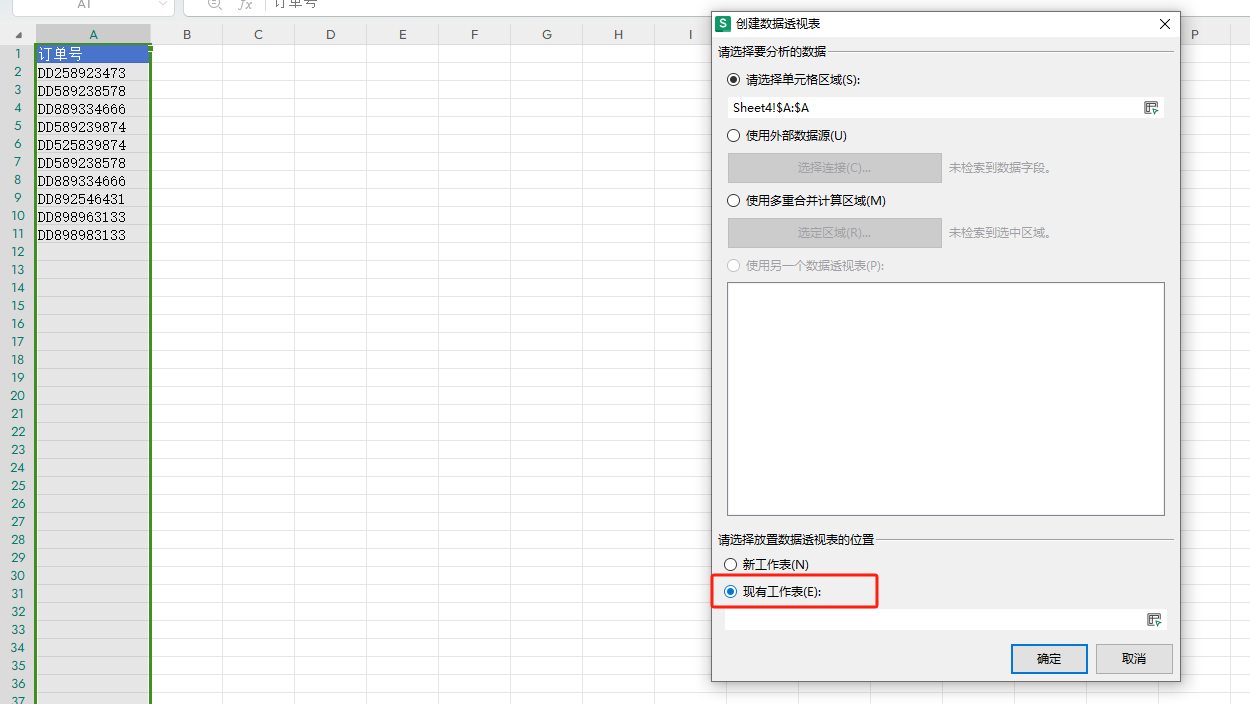Click the zoom magnifier icon in formula bar
1250x704 pixels.
coord(214,5)
